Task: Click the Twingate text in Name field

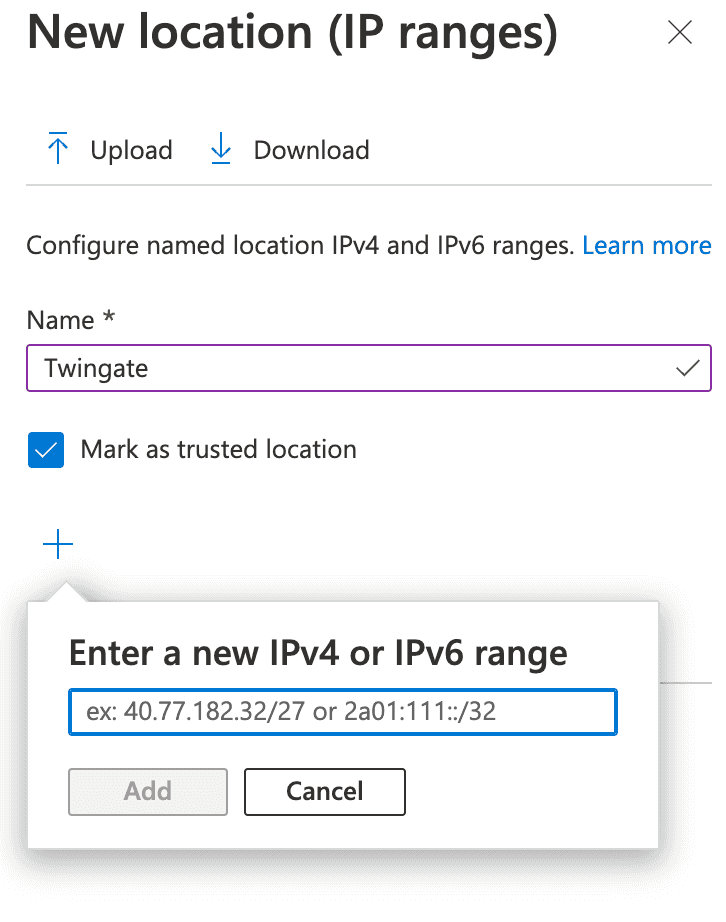Action: (96, 368)
